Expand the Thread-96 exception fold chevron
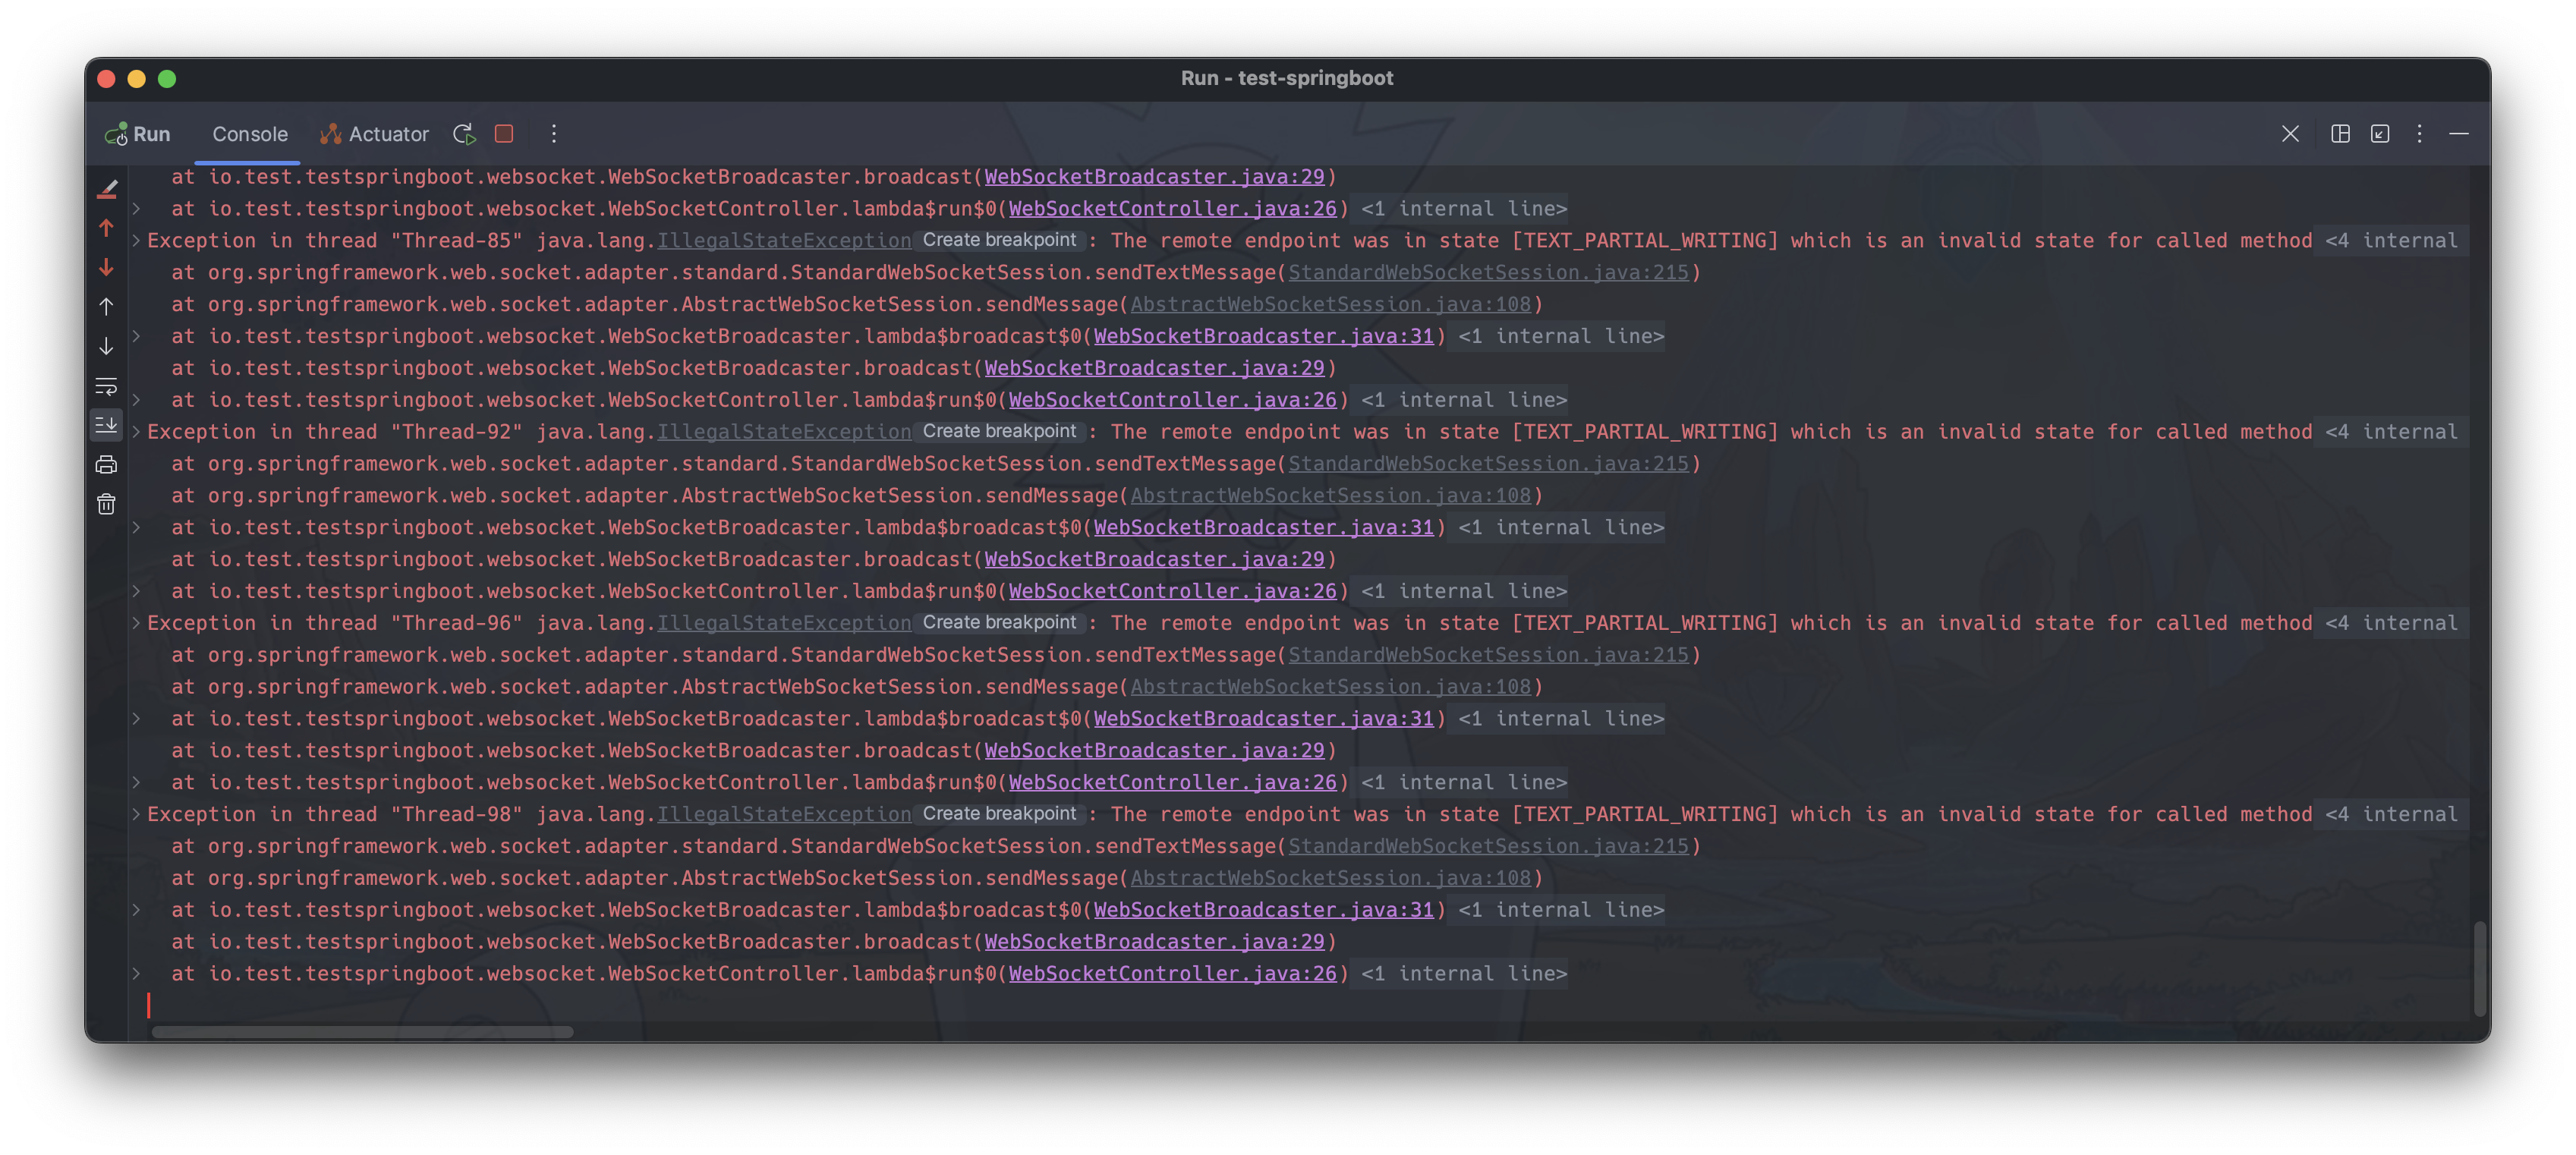This screenshot has height=1155, width=2576. coord(136,623)
